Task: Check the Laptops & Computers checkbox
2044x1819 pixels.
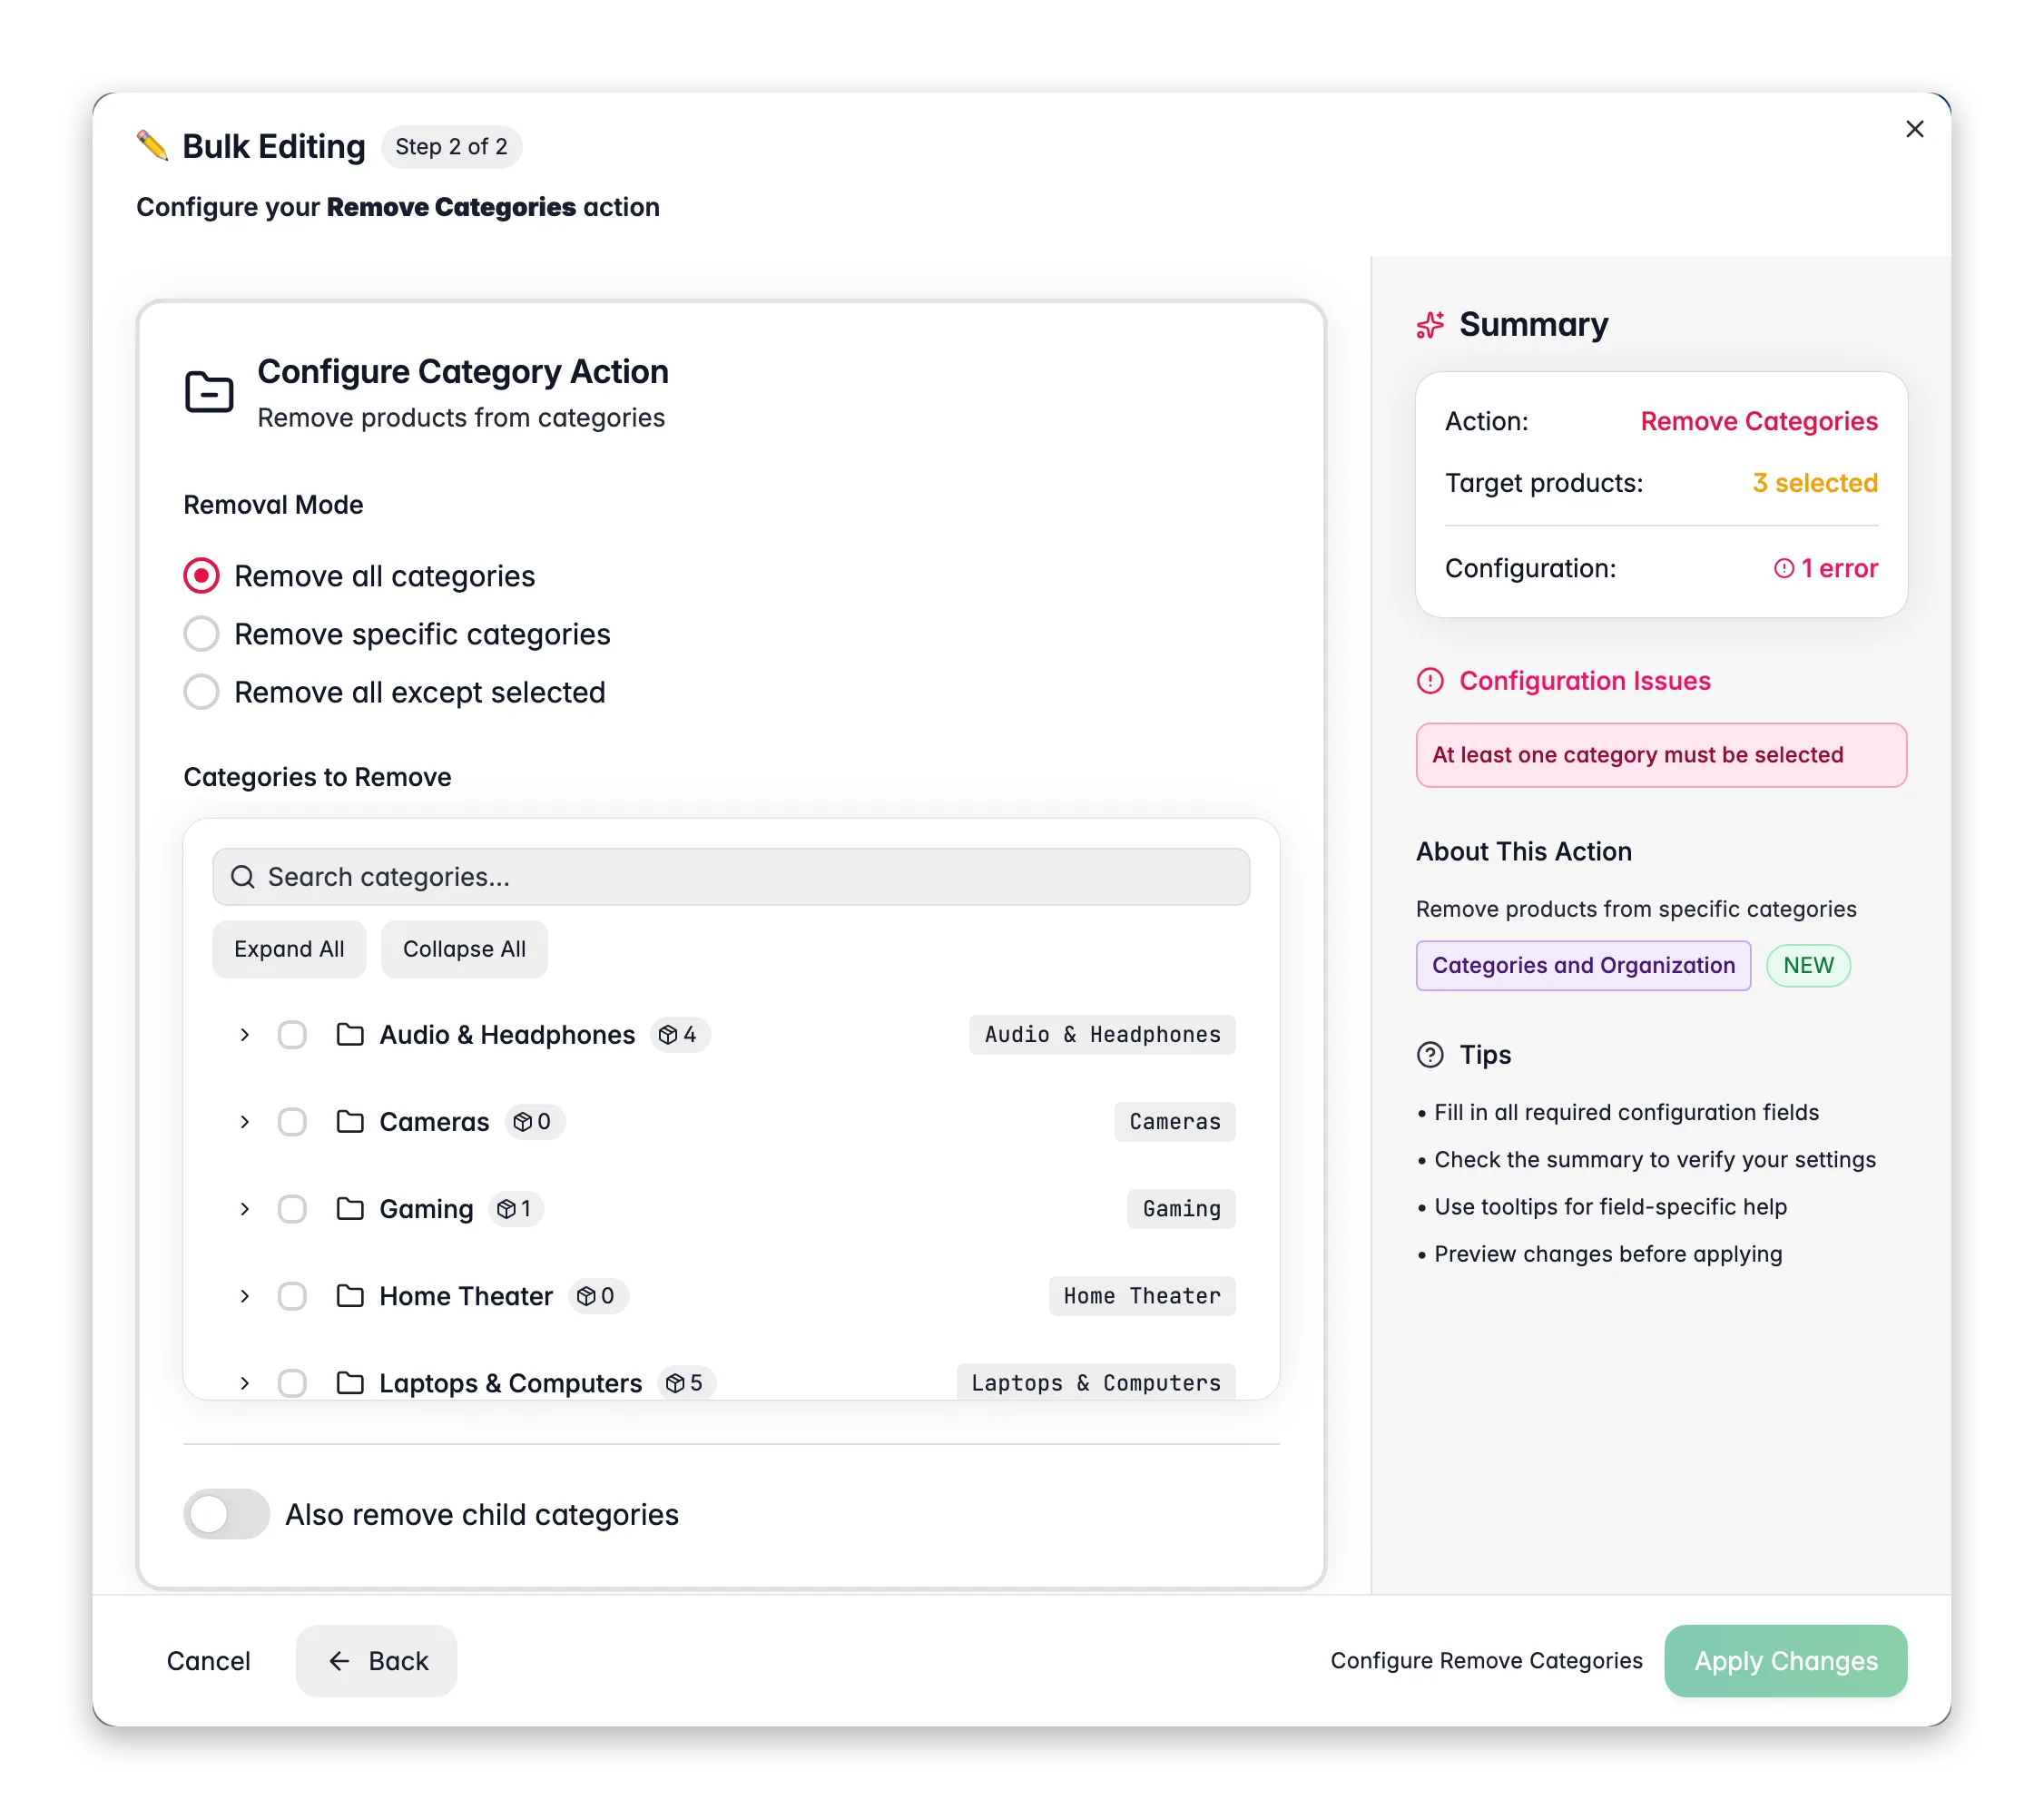Action: 292,1383
